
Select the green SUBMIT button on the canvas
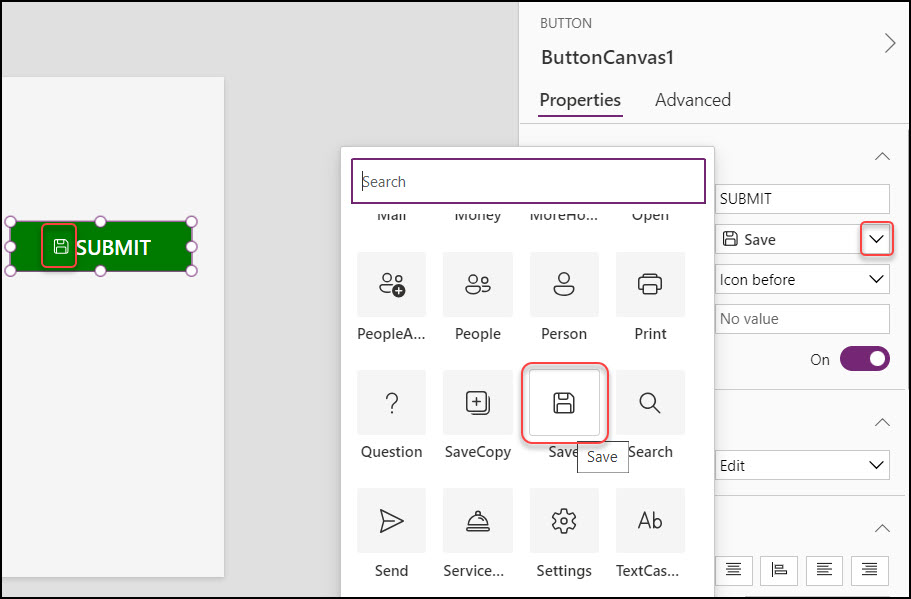(101, 246)
